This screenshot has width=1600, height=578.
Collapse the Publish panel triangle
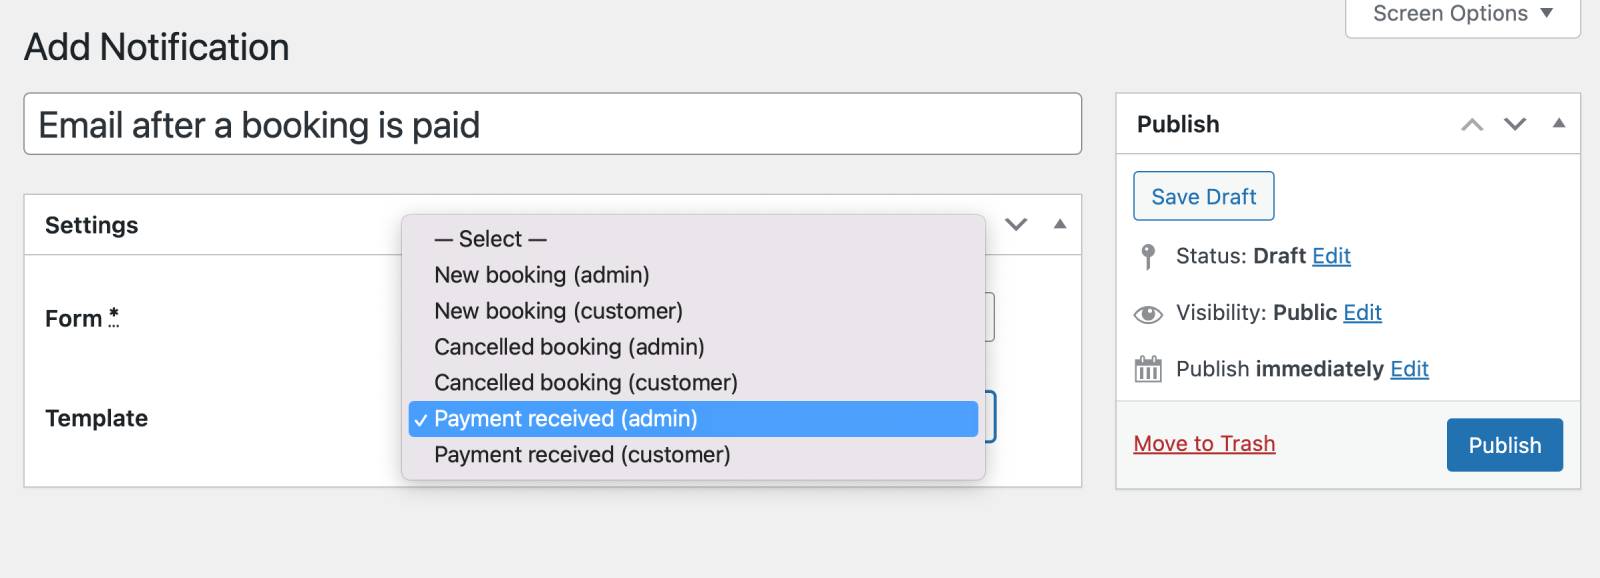[1558, 123]
